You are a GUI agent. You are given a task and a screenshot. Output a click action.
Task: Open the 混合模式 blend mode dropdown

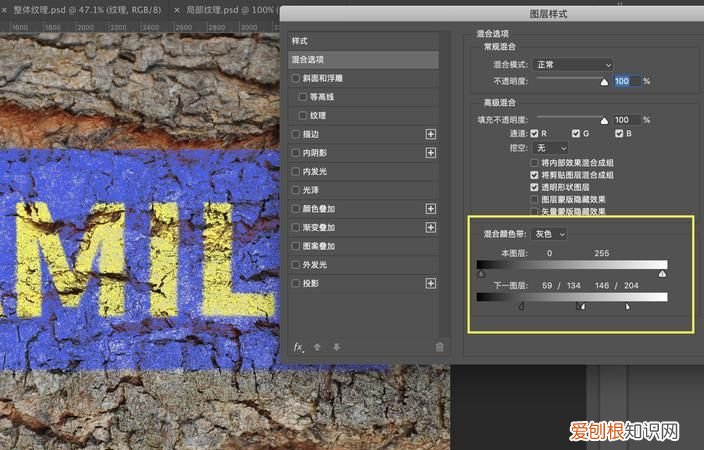point(573,65)
